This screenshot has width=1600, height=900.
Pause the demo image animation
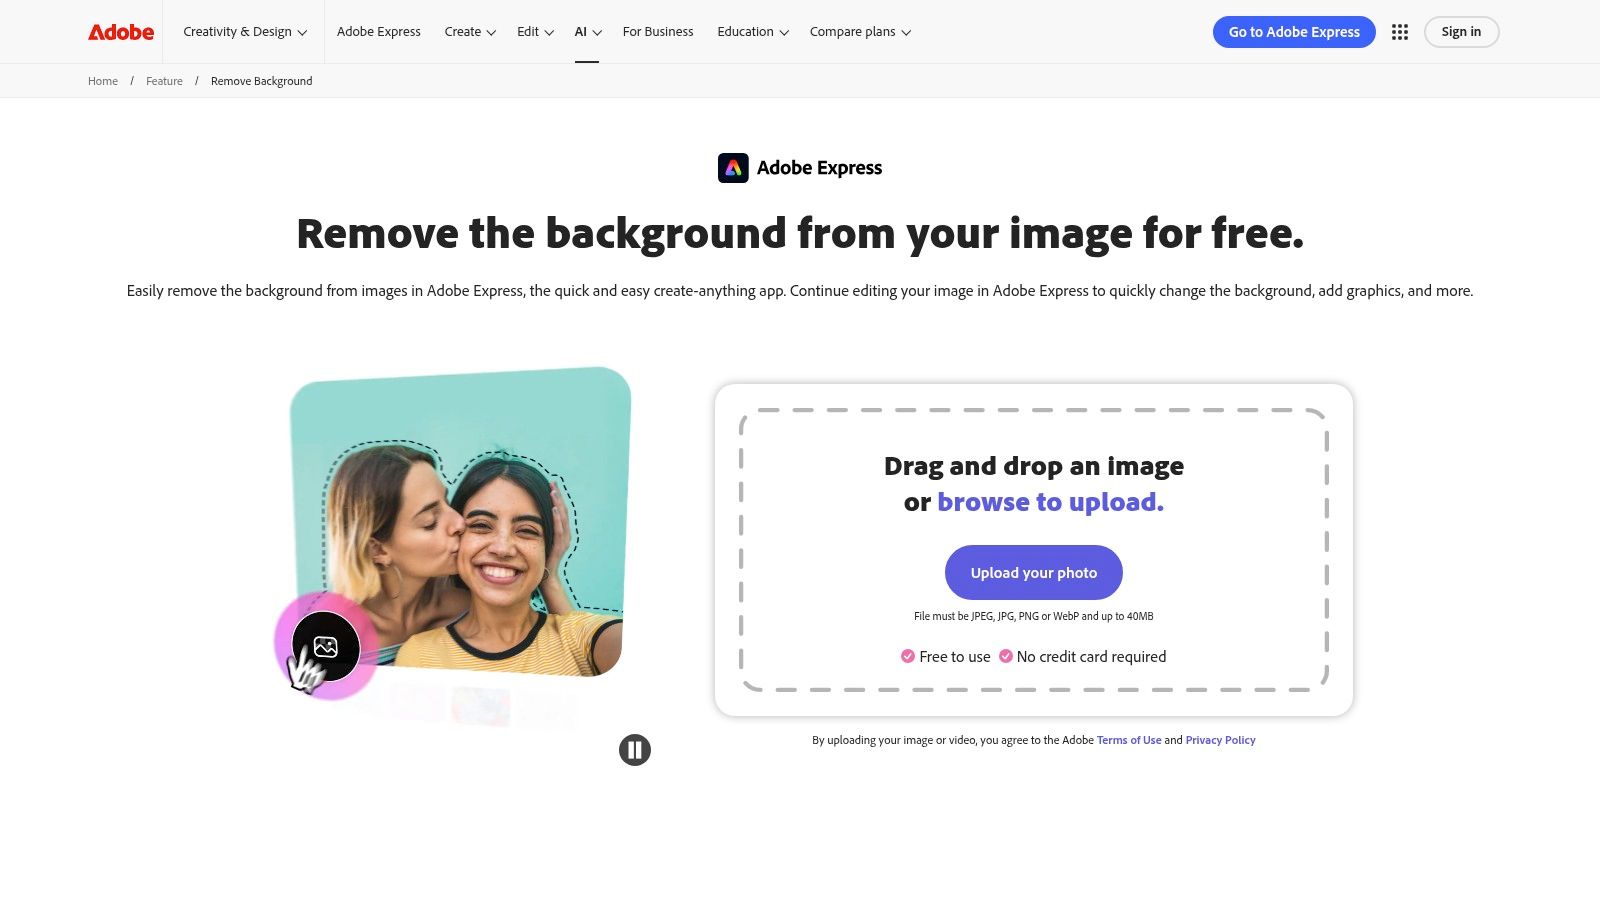click(x=635, y=749)
